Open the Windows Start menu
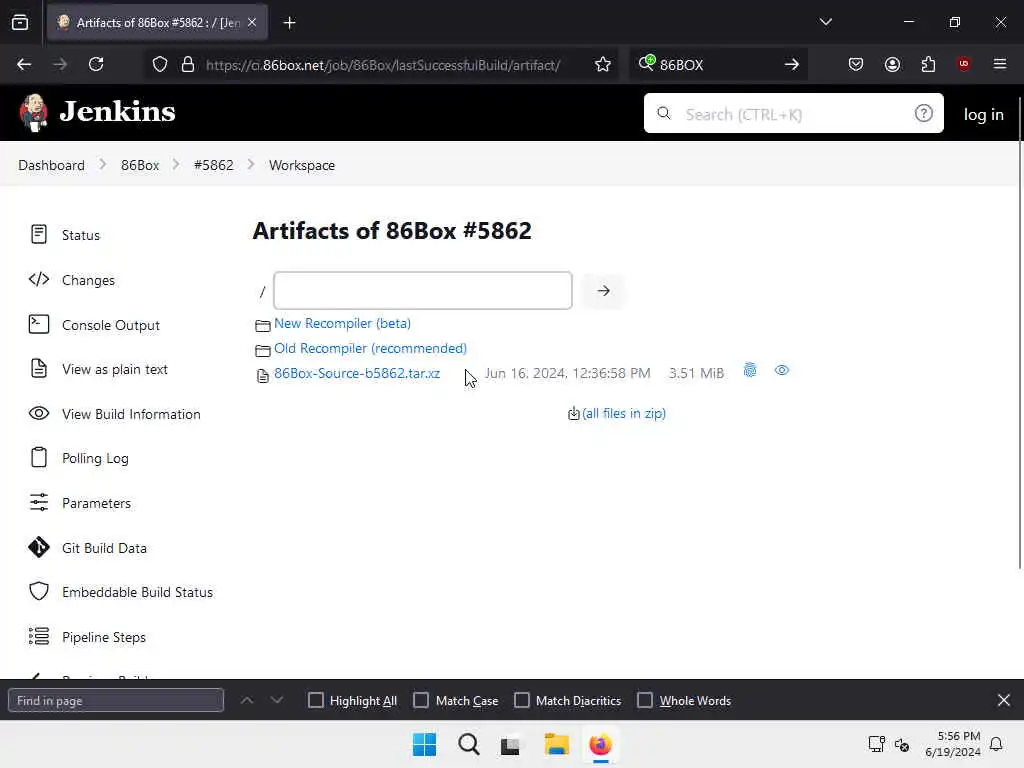Image resolution: width=1024 pixels, height=768 pixels. click(424, 744)
